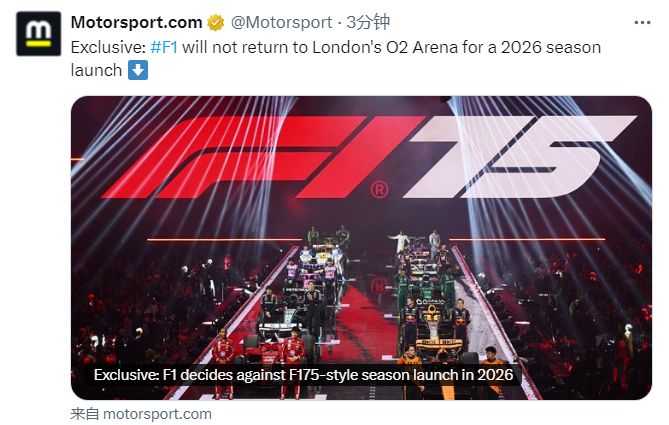Click the gold verified badge
The width and height of the screenshot is (669, 425).
pos(215,23)
